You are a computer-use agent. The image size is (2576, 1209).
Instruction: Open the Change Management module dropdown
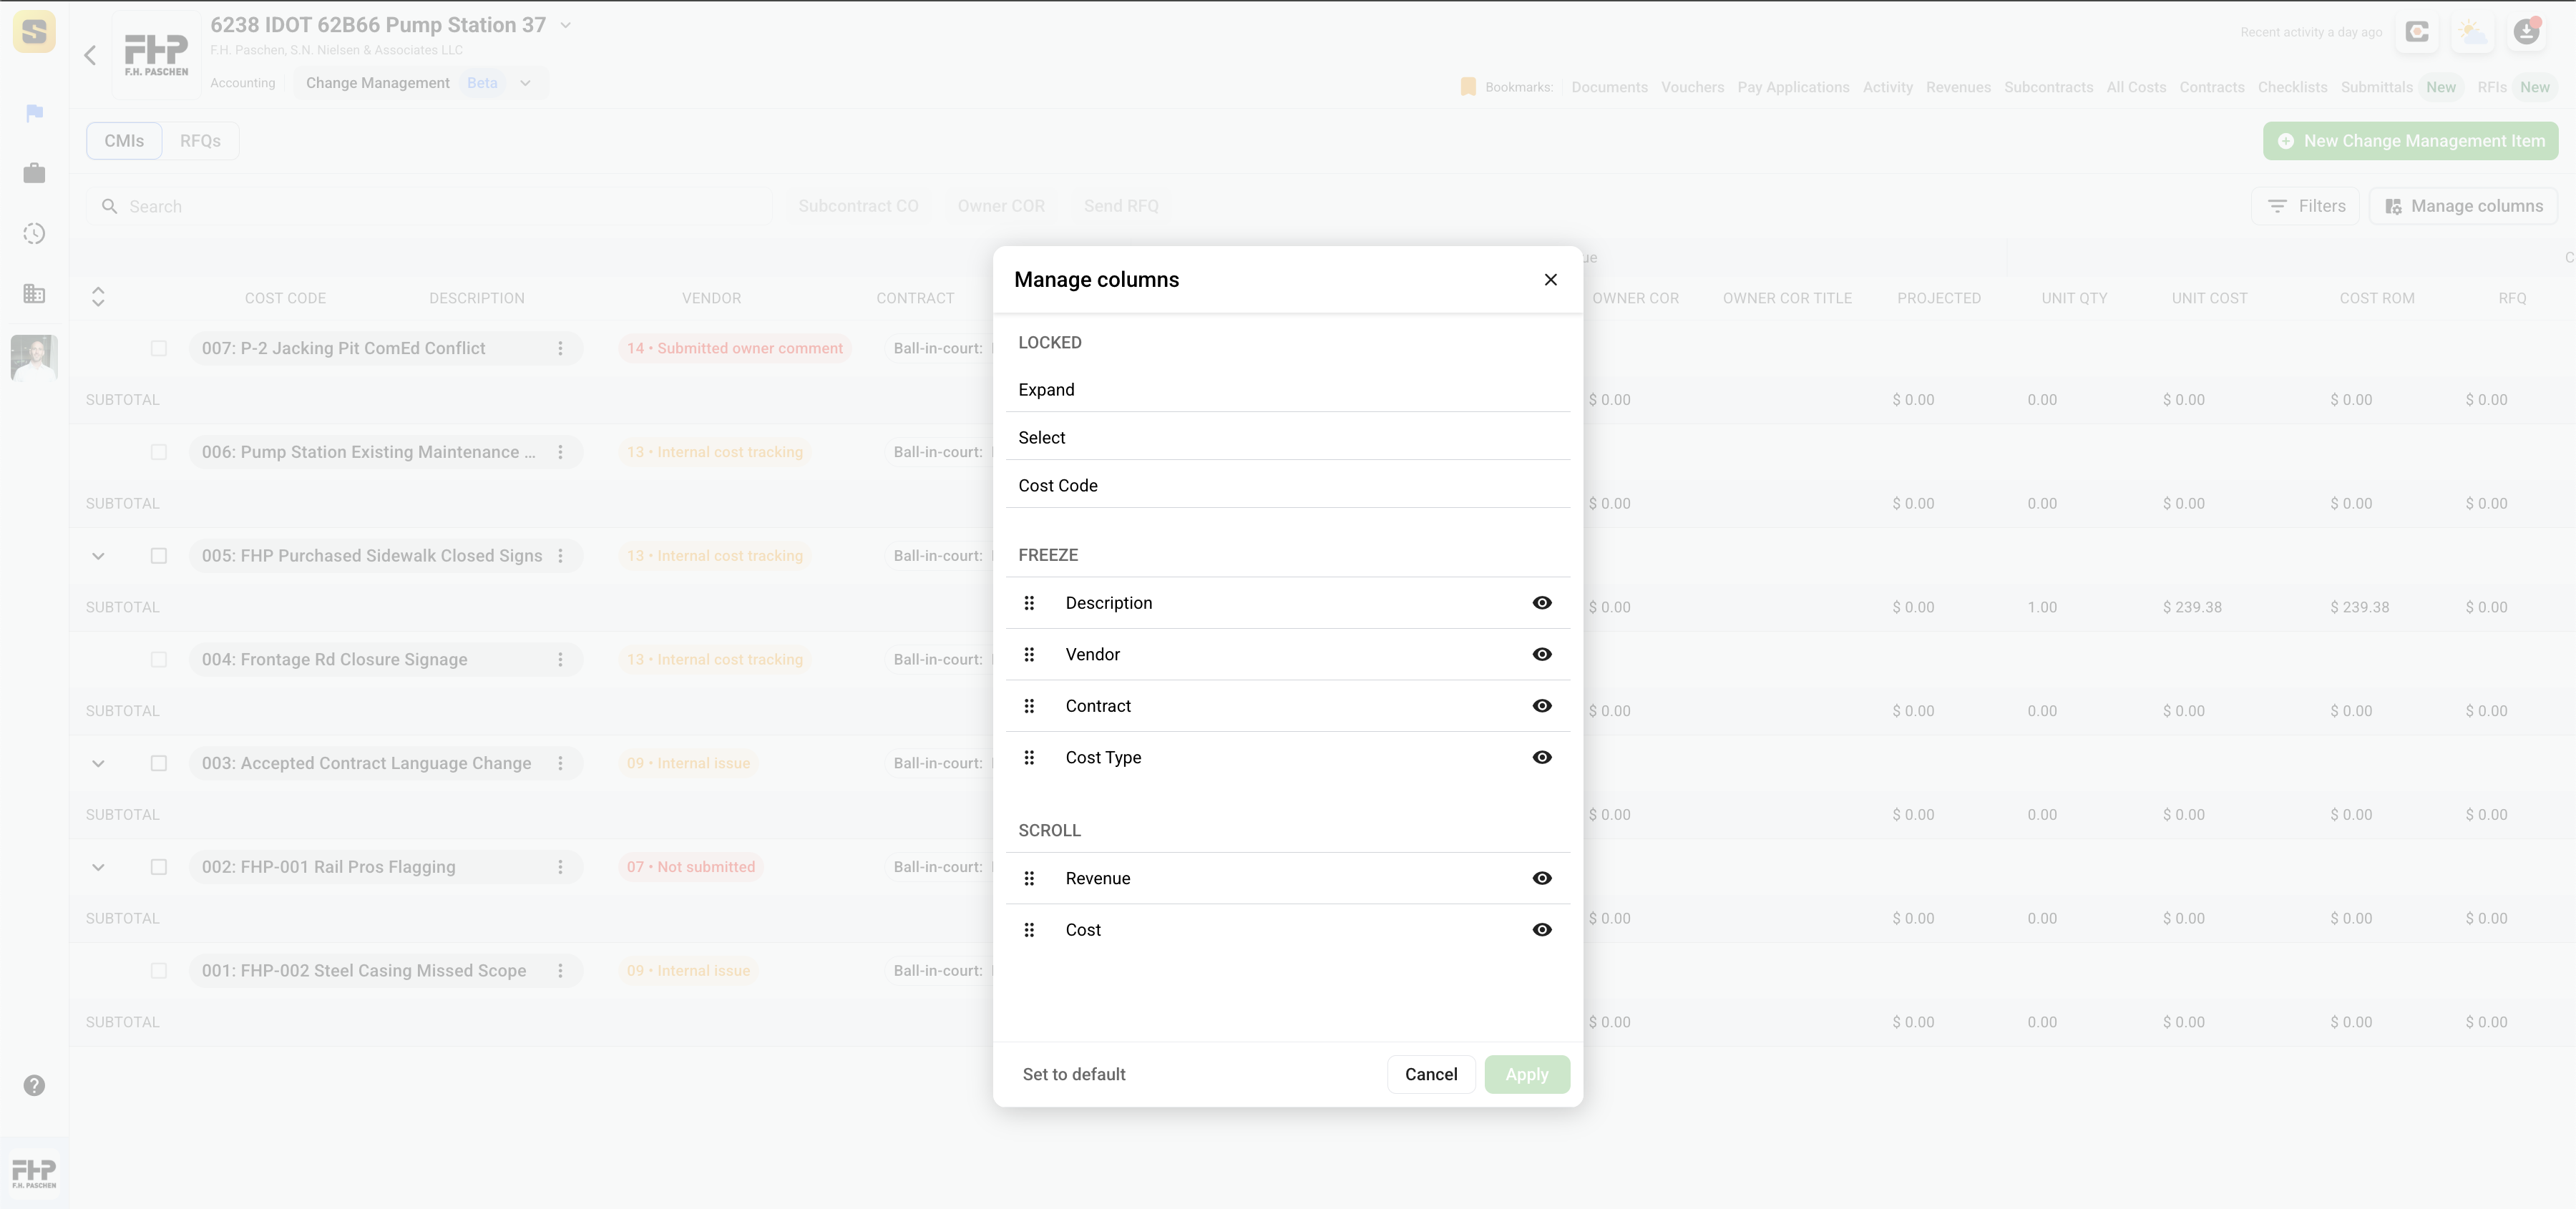[x=525, y=83]
